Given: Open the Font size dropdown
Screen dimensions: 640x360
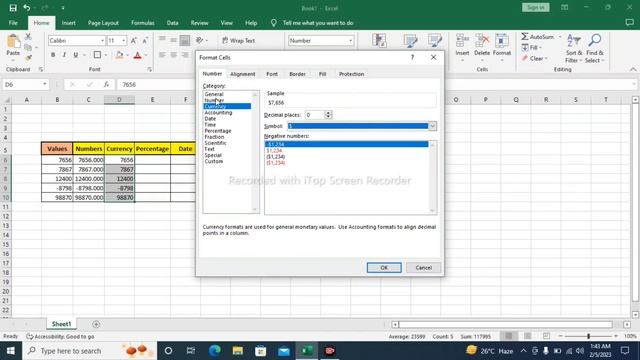Looking at the screenshot, I should point(124,40).
